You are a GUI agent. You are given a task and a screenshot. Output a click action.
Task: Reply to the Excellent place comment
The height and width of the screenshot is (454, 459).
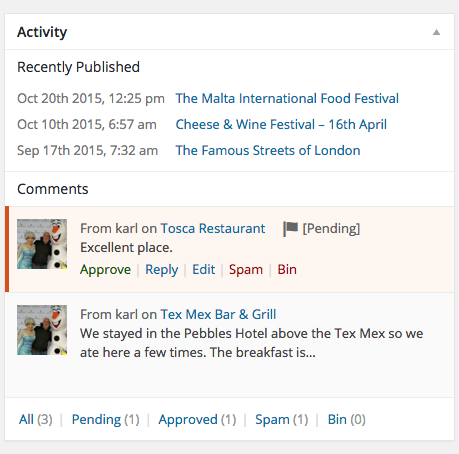coord(162,269)
